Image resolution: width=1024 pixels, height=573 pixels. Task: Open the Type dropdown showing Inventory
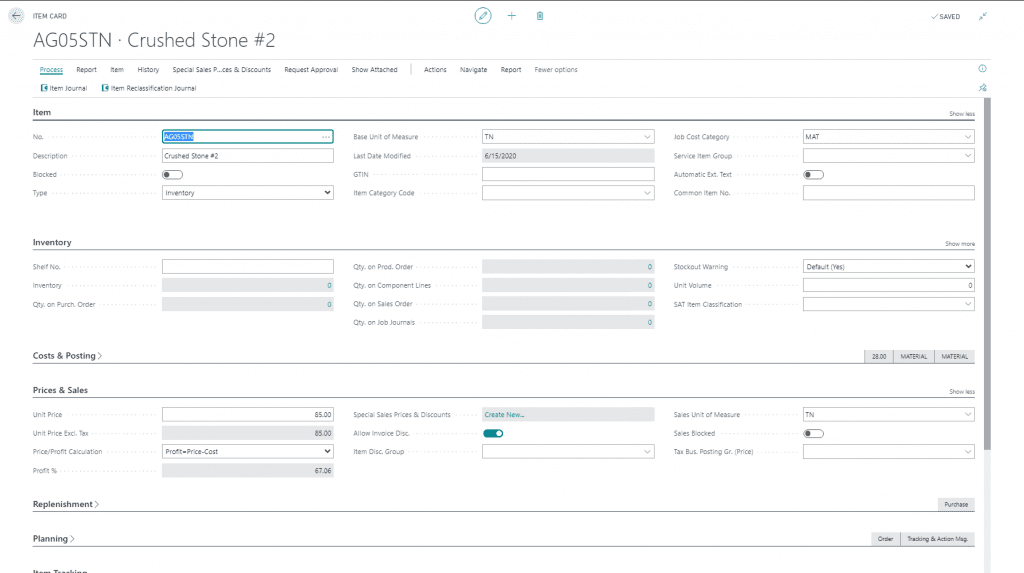[248, 193]
